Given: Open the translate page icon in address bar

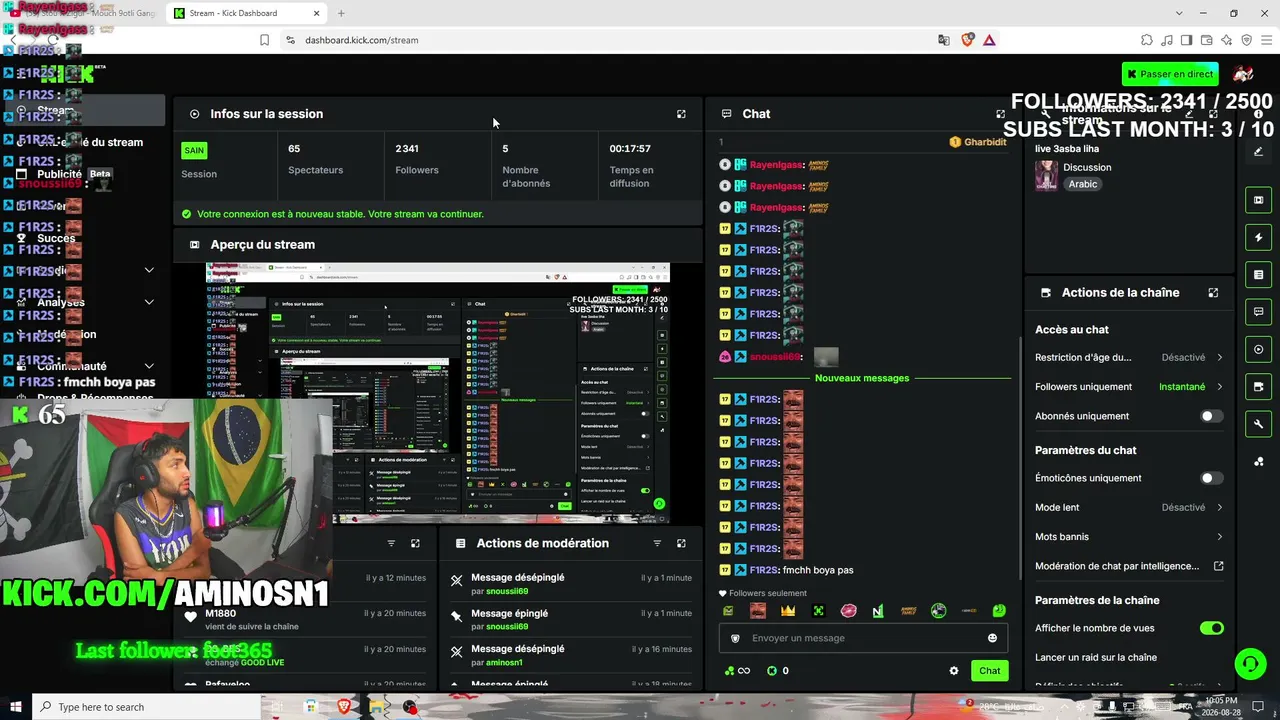Looking at the screenshot, I should click(x=944, y=40).
